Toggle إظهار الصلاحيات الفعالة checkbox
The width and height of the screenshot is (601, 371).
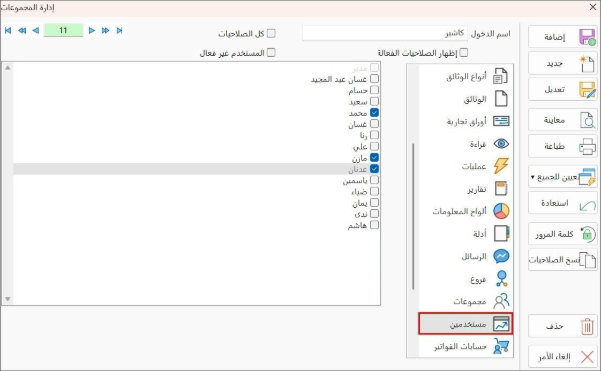464,52
